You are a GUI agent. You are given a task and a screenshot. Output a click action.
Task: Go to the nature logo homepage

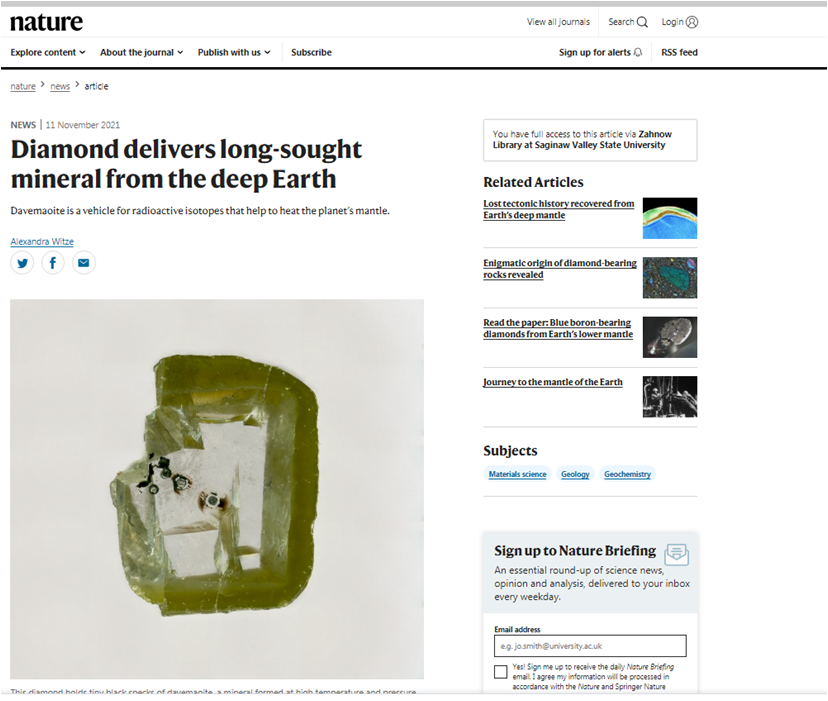tap(46, 22)
